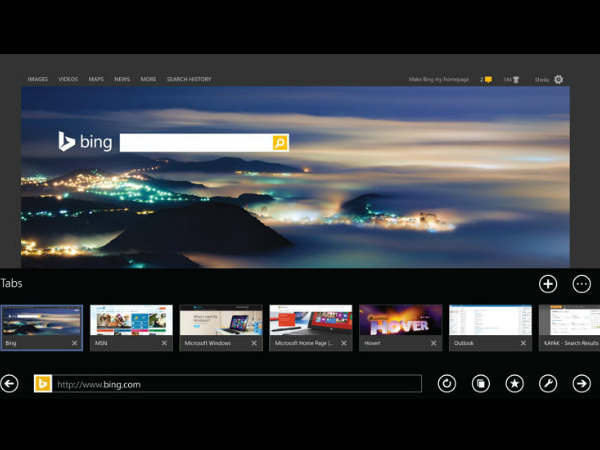
Task: Go forward with the right arrow button
Action: [x=582, y=383]
